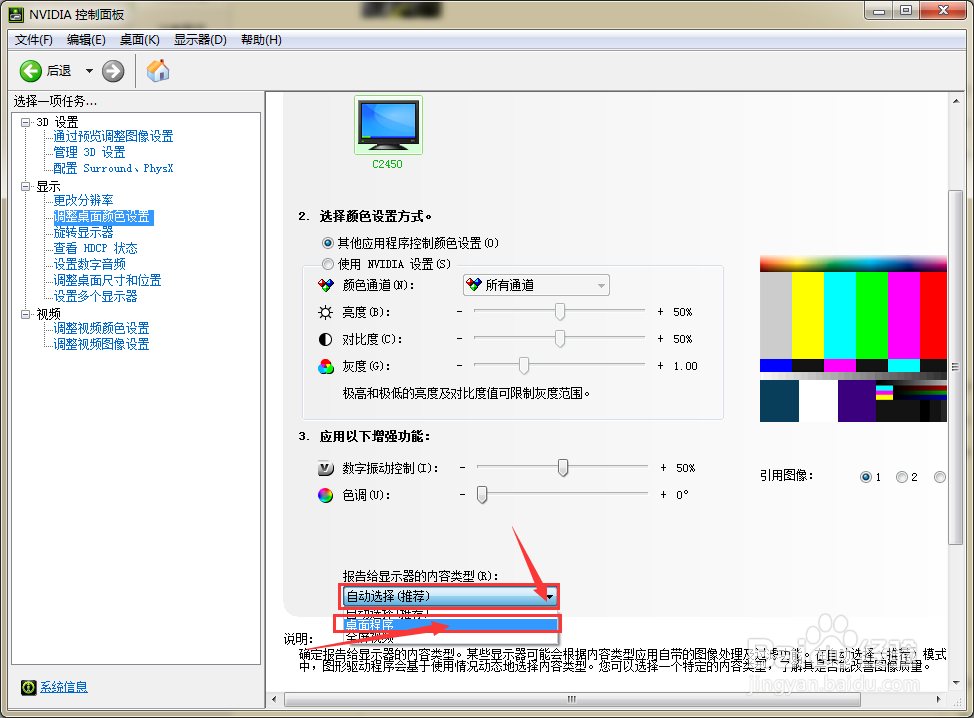Choose reference image 1 radio button
This screenshot has height=718, width=974.
865,477
